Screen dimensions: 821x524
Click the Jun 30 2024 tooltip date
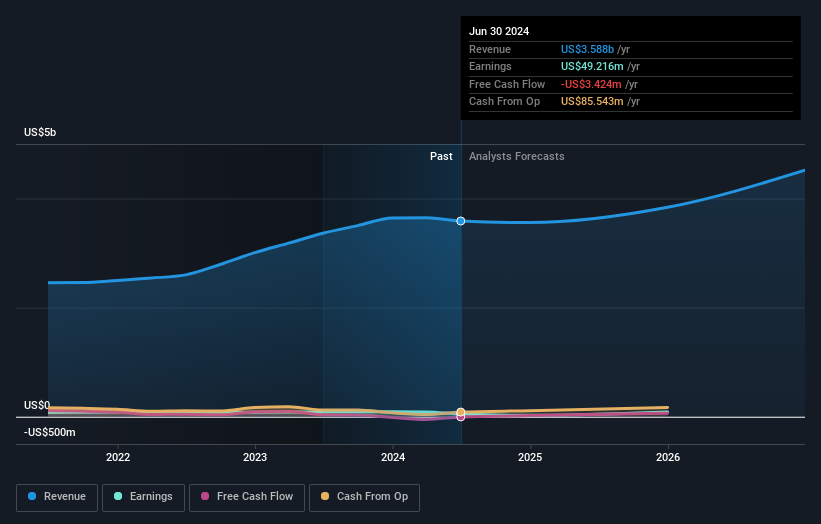point(499,31)
